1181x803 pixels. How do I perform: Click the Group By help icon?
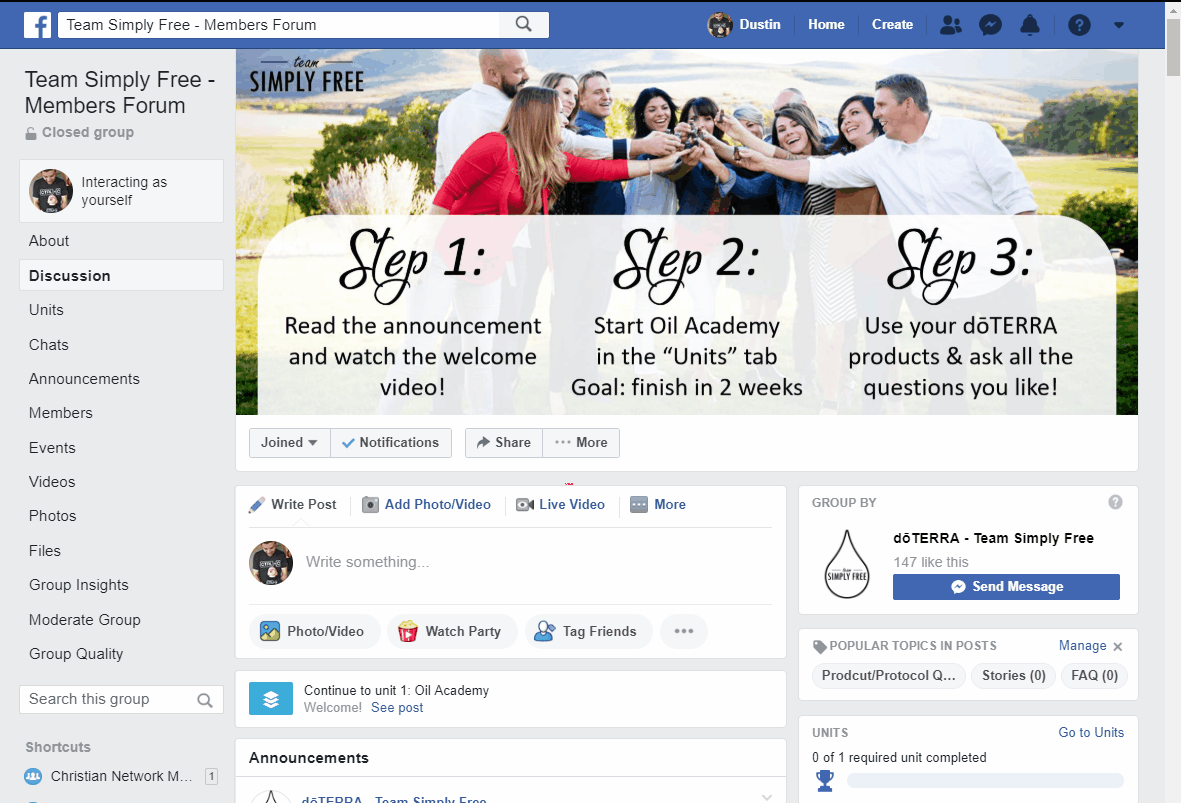[1115, 502]
